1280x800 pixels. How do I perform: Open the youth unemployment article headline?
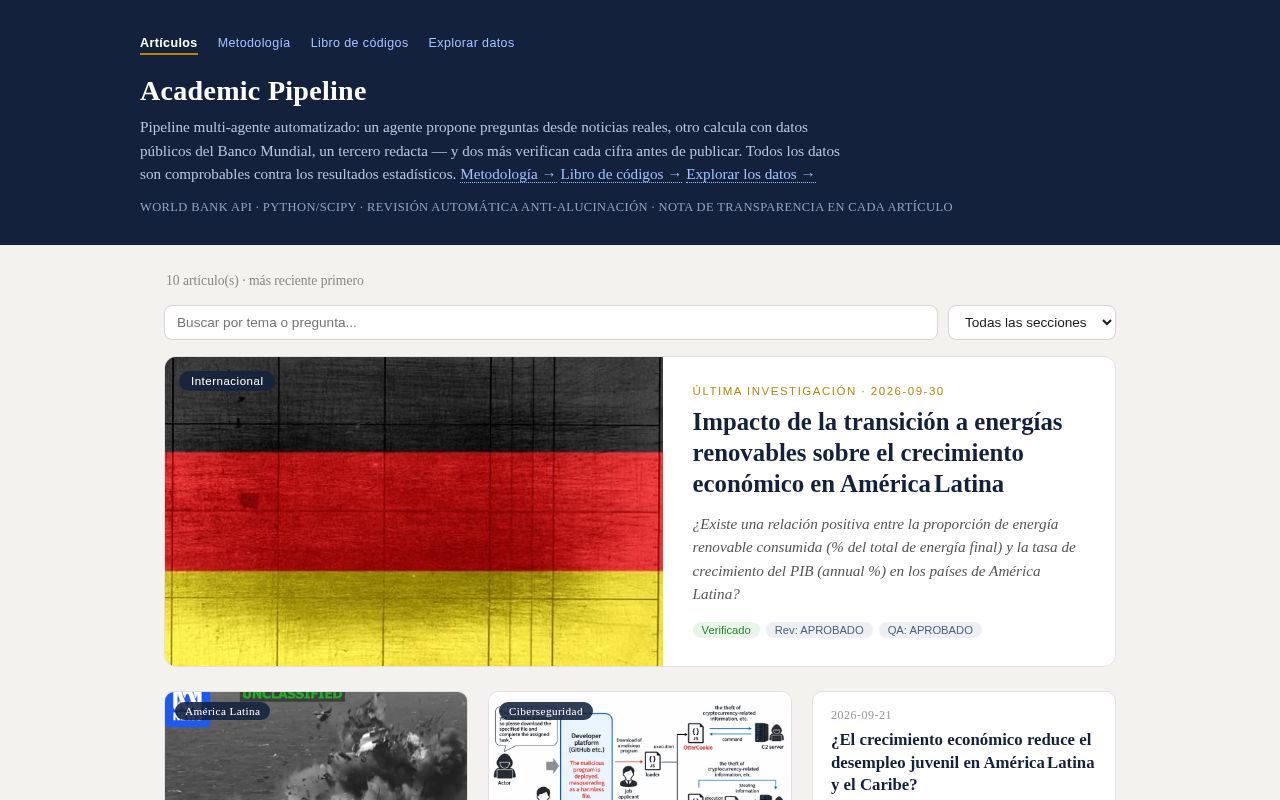tap(962, 762)
